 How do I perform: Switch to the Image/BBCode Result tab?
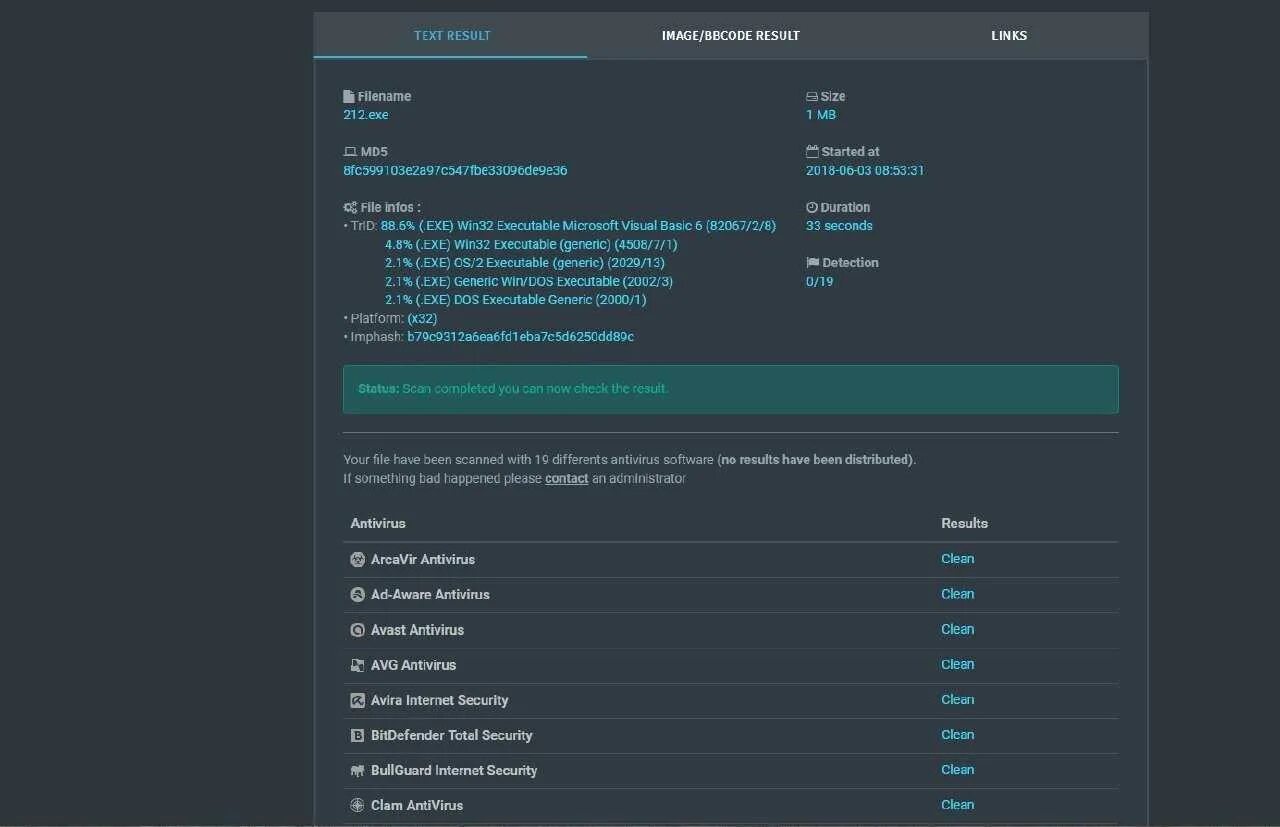pyautogui.click(x=730, y=36)
